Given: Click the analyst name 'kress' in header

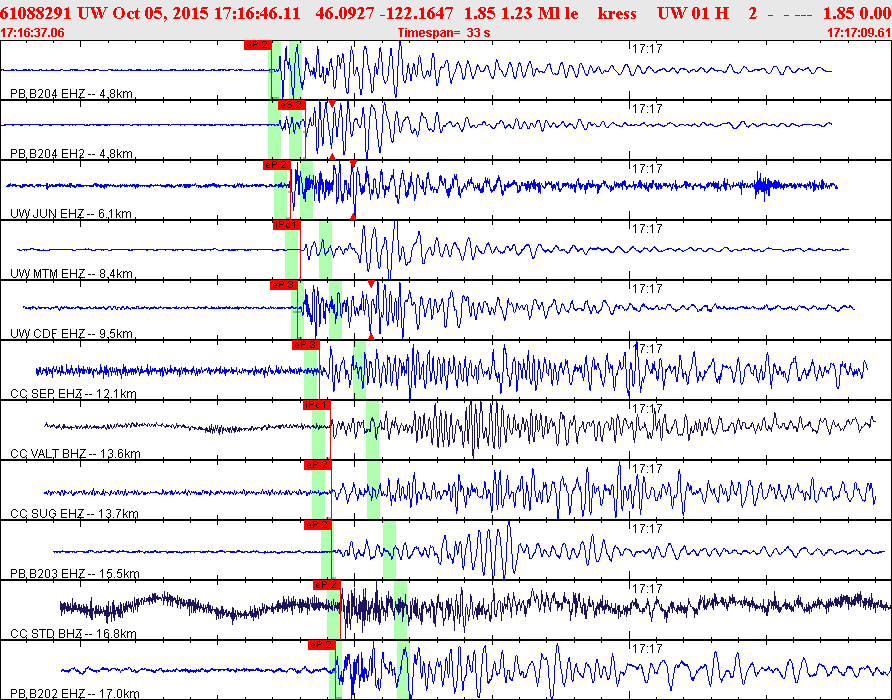Looking at the screenshot, I should point(617,13).
